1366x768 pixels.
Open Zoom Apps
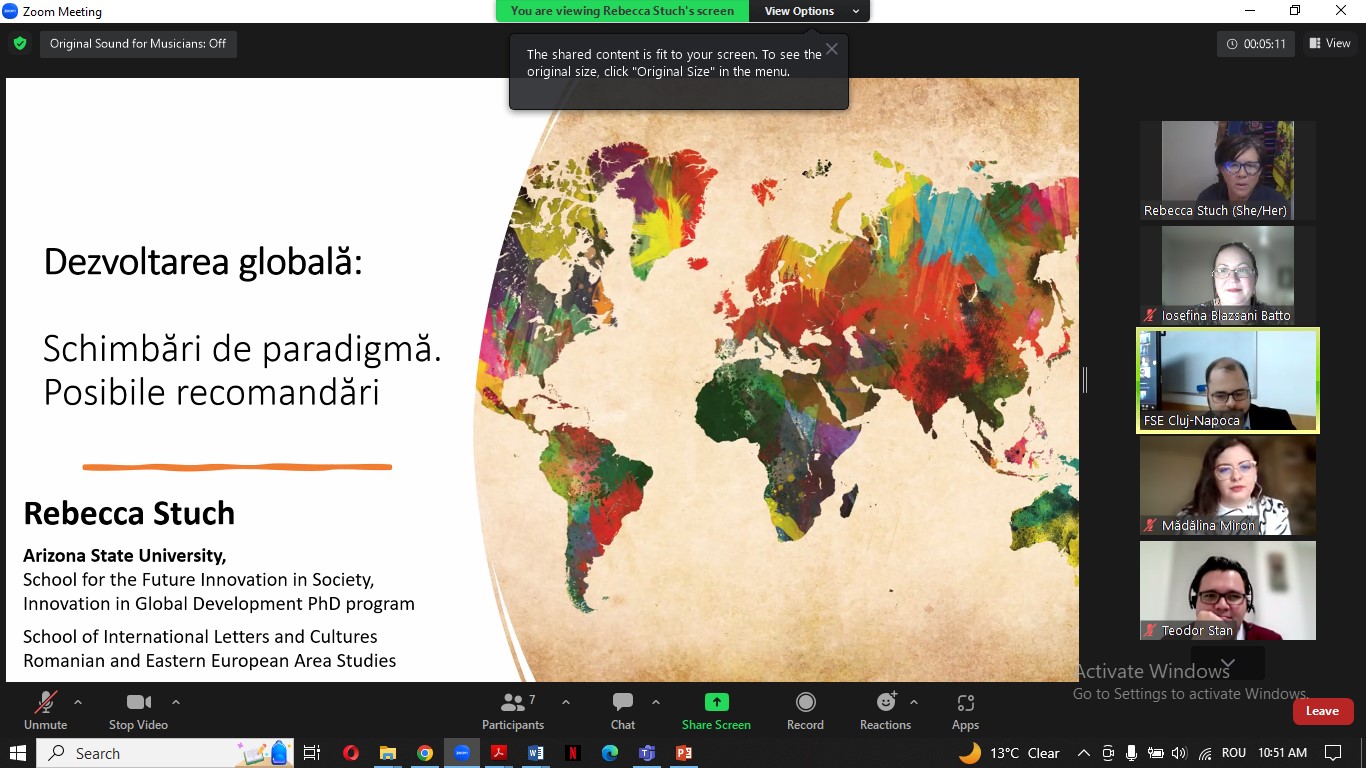point(965,711)
